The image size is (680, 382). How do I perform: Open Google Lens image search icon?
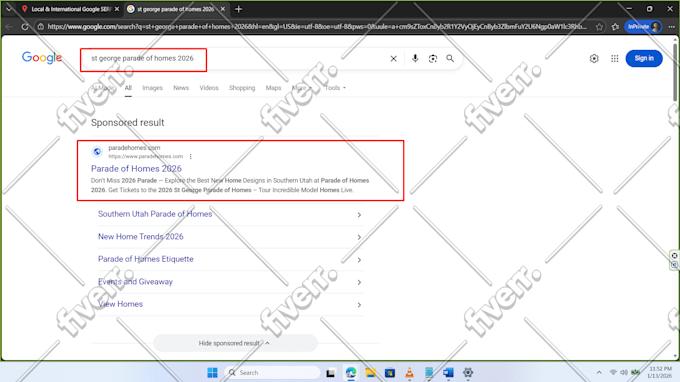tap(433, 59)
